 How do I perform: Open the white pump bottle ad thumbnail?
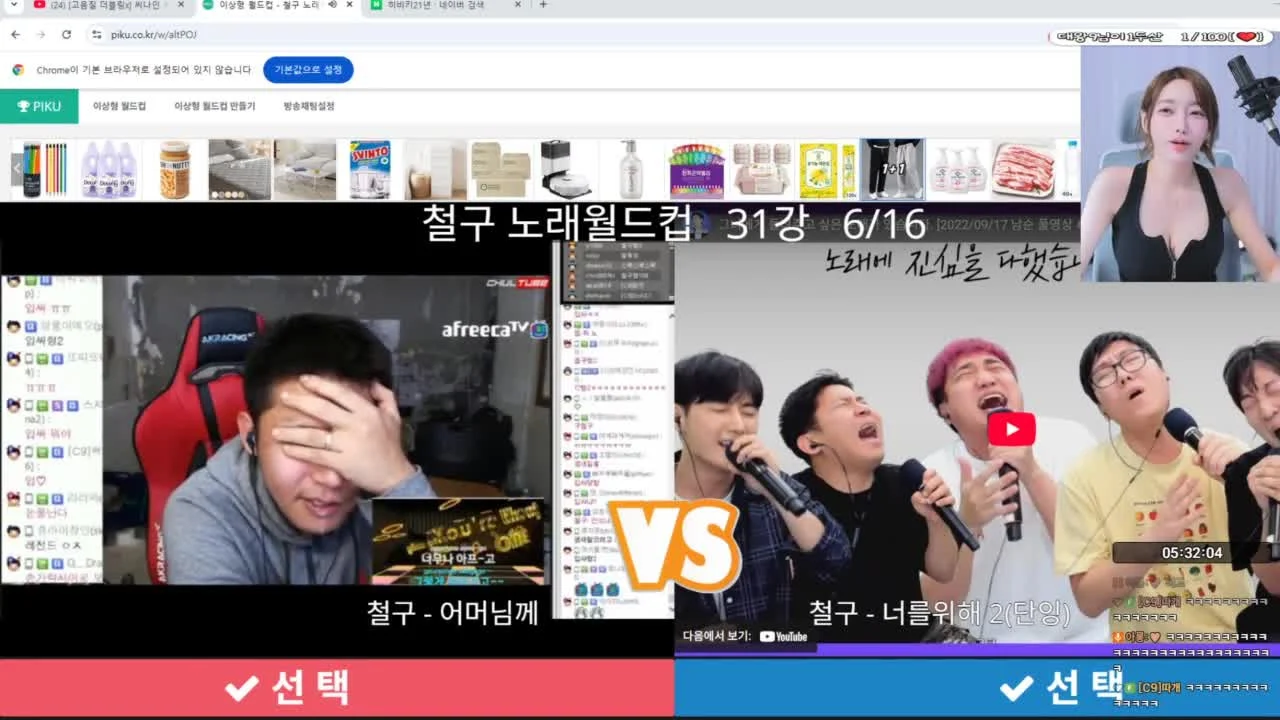tap(630, 169)
